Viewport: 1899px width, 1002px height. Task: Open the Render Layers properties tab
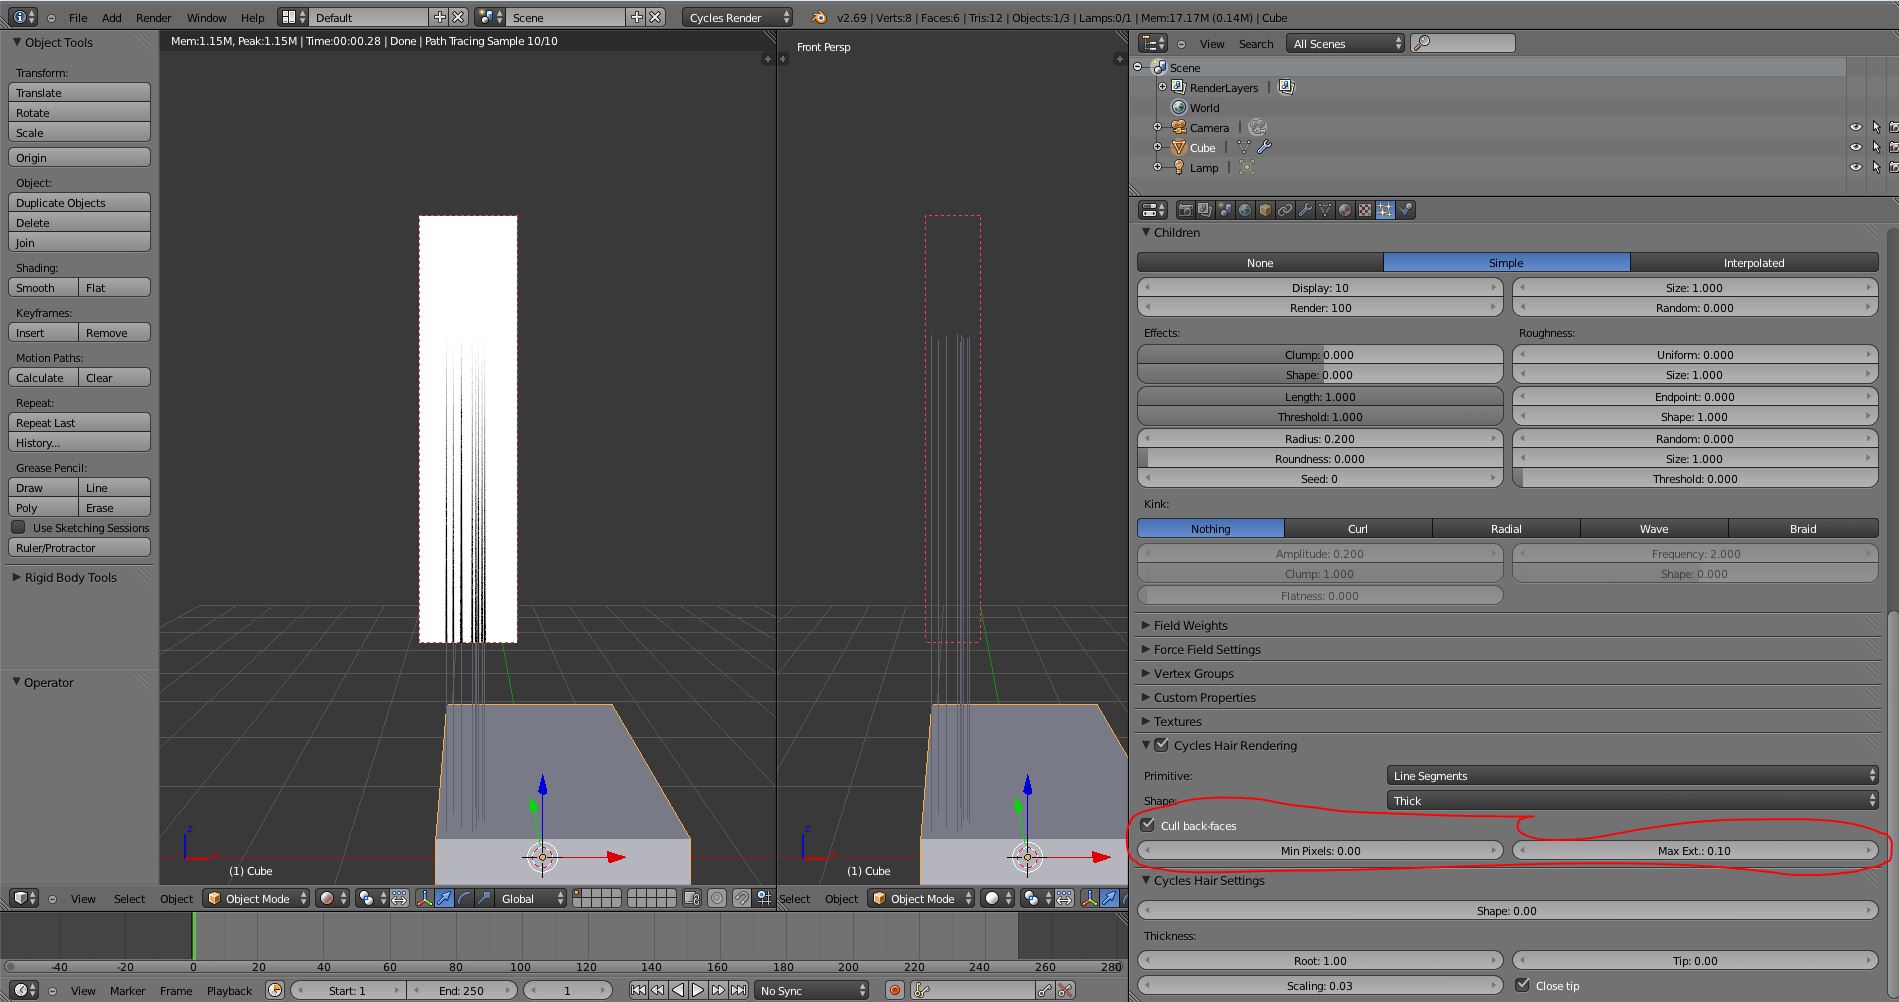click(x=1205, y=210)
